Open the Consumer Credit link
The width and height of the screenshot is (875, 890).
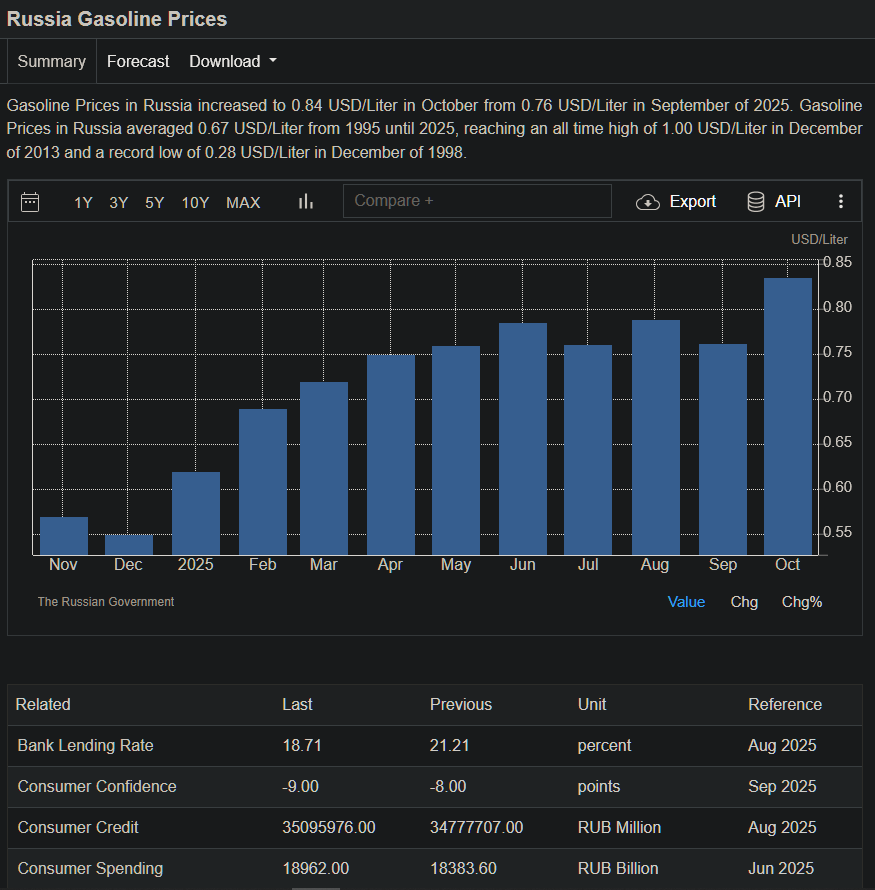[78, 827]
